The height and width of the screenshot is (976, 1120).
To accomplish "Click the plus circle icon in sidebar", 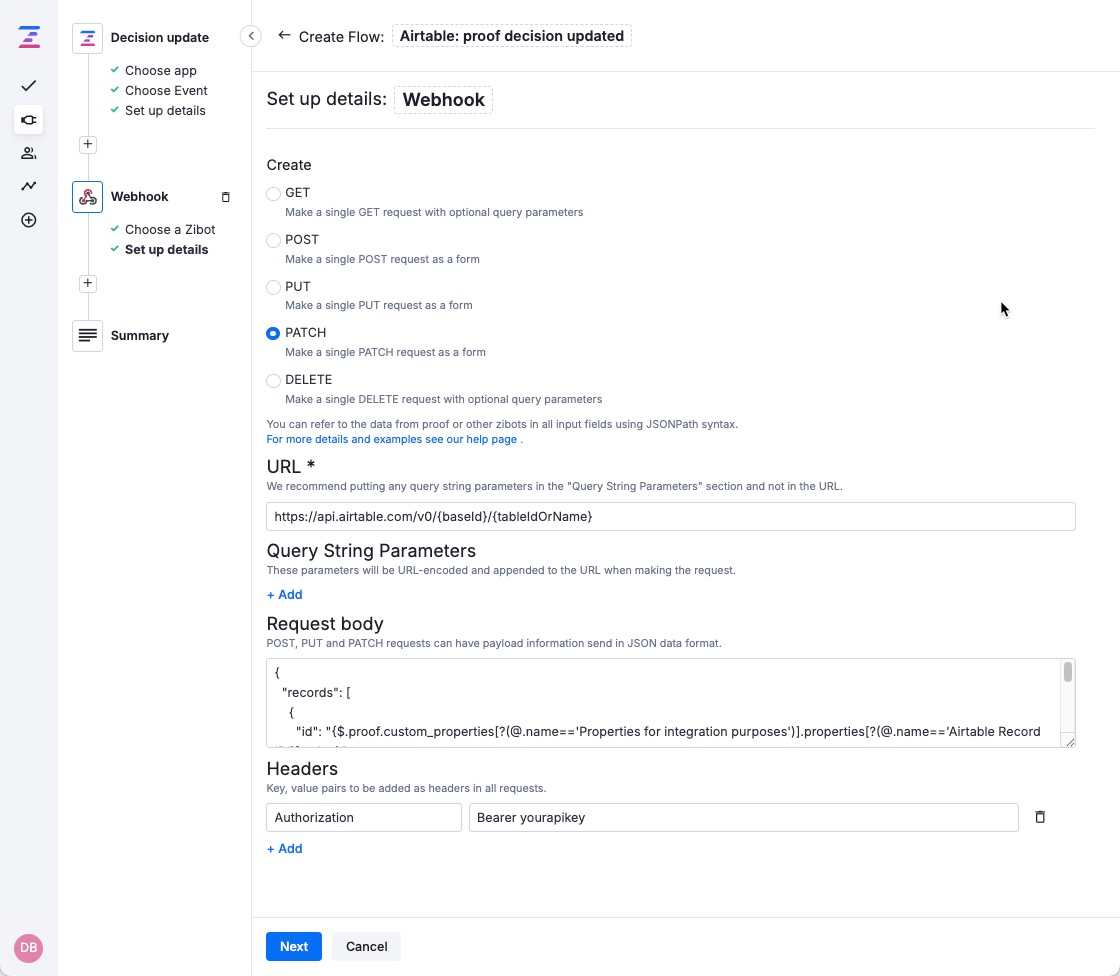I will [x=28, y=220].
